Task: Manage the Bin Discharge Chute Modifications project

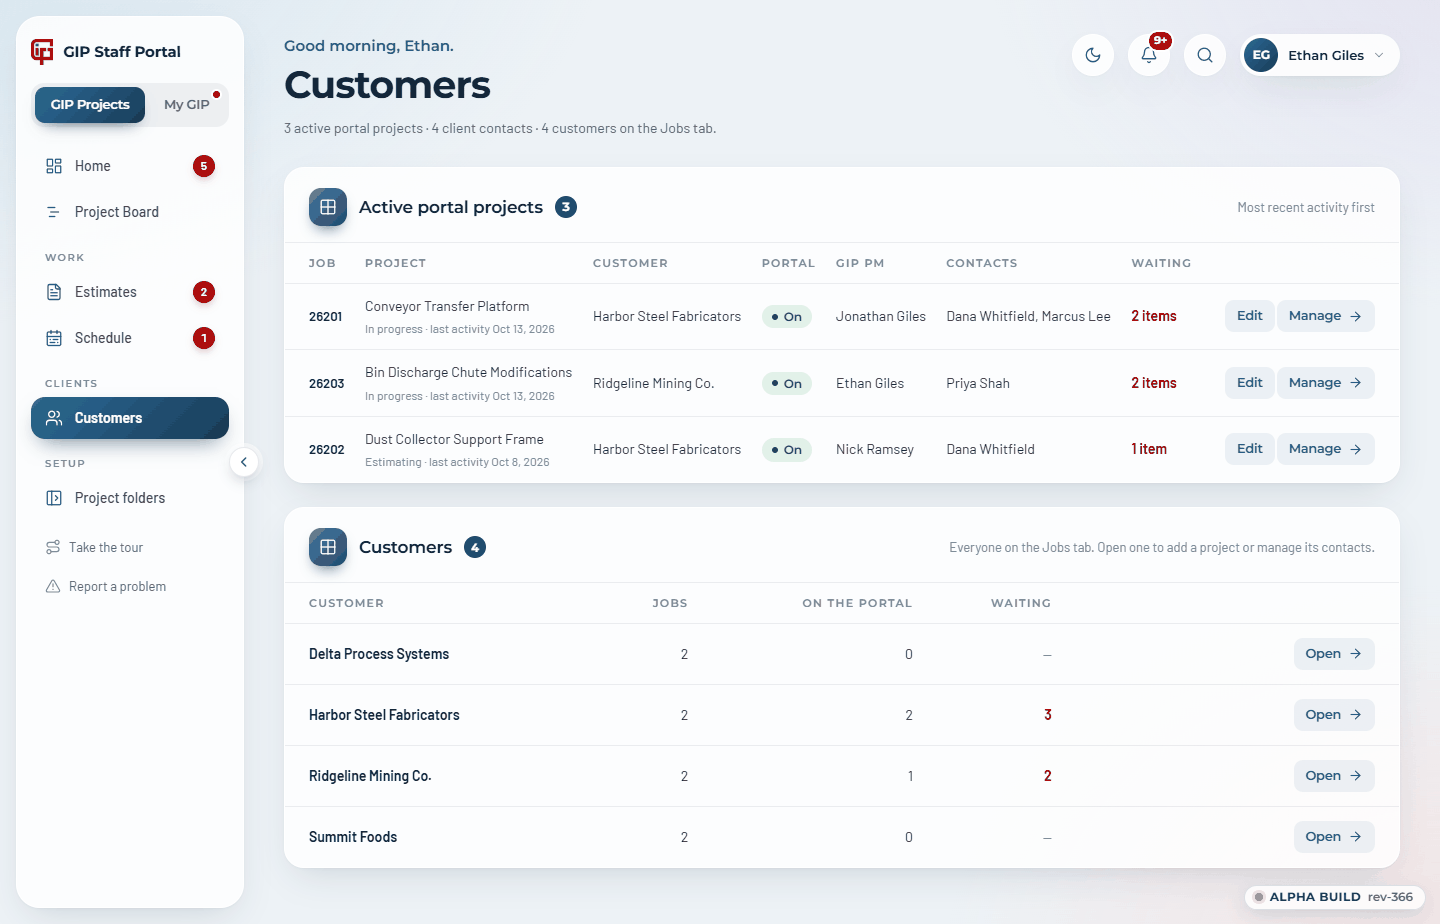Action: [1325, 383]
